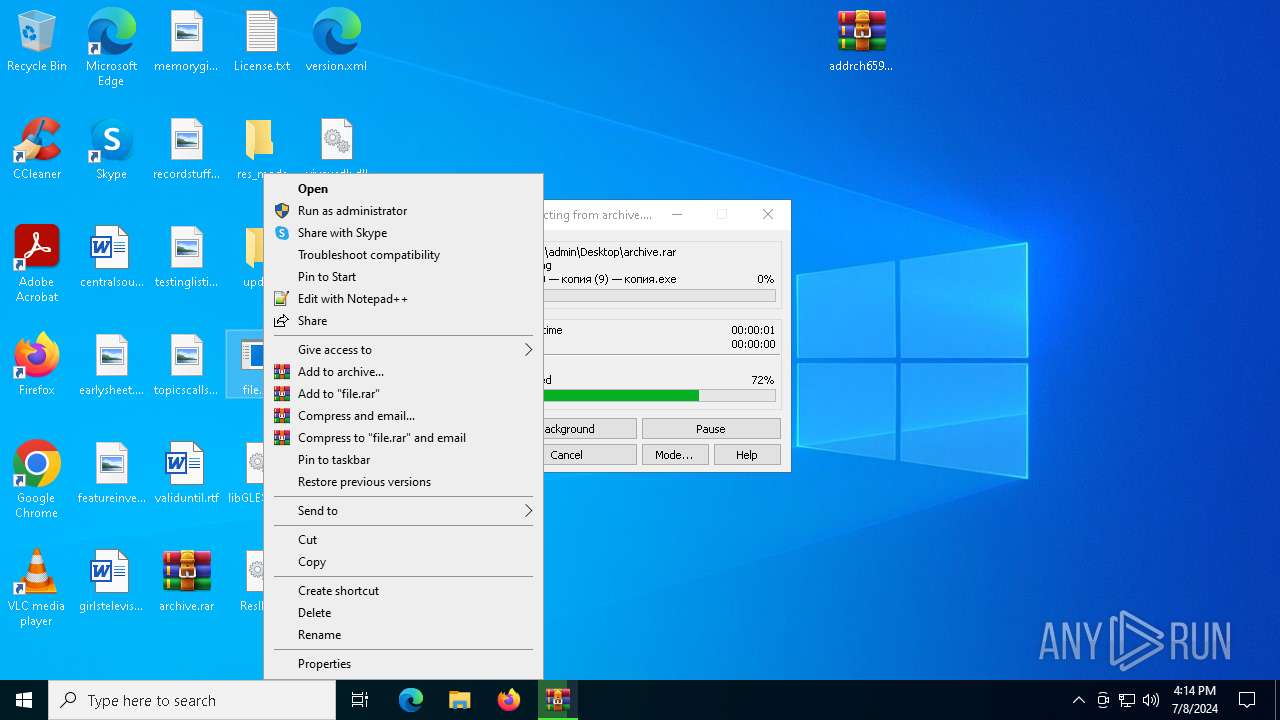The image size is (1280, 720).
Task: Click the Type here to search box
Action: click(192, 700)
